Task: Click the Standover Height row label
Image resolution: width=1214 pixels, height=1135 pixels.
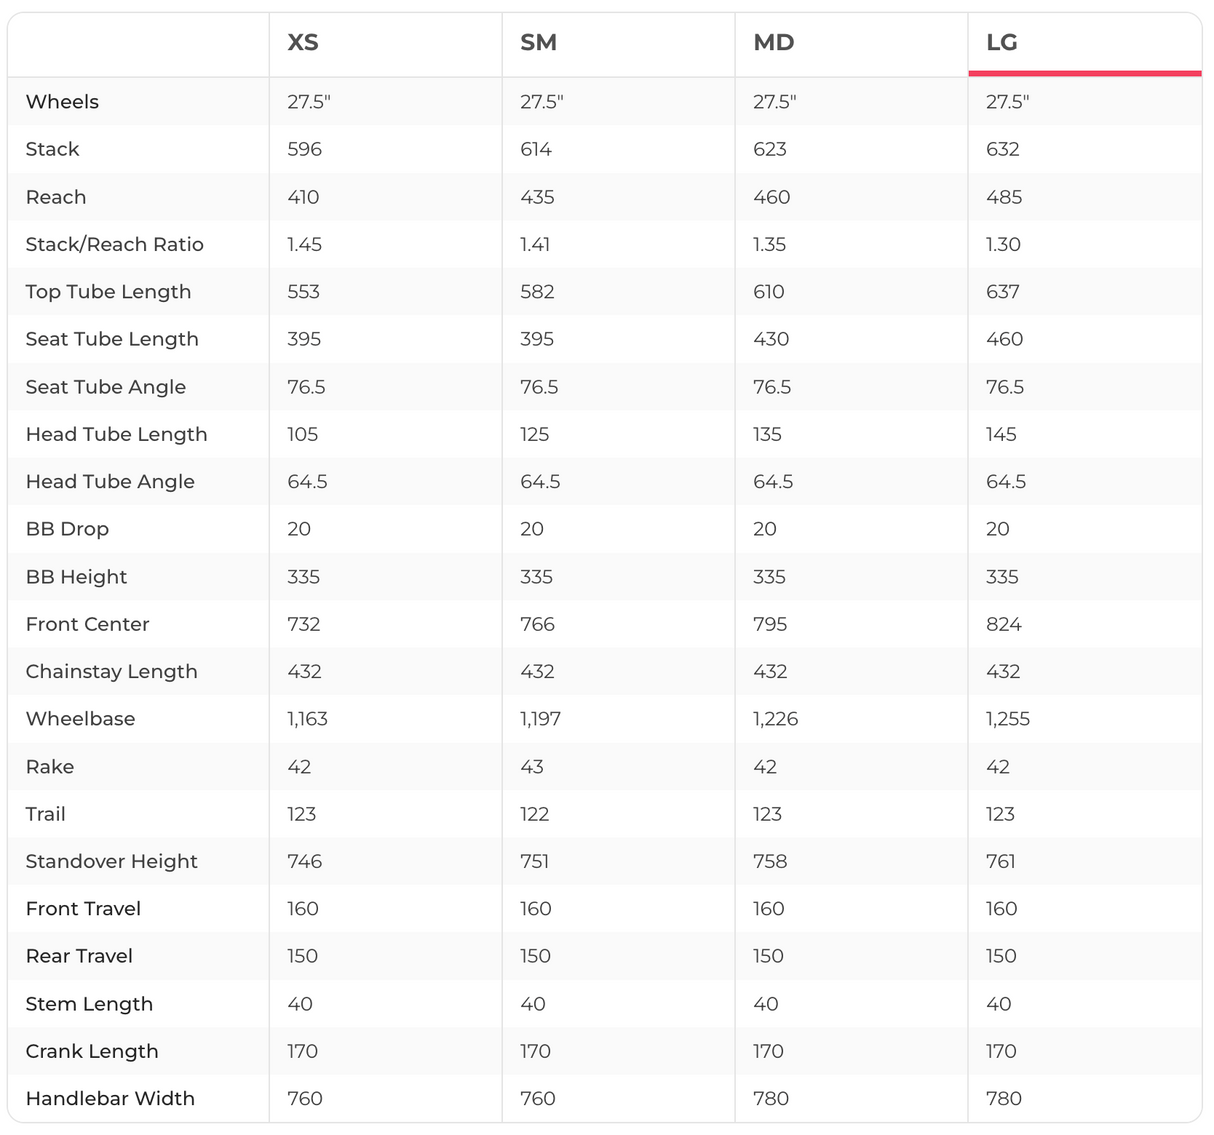Action: pos(111,861)
